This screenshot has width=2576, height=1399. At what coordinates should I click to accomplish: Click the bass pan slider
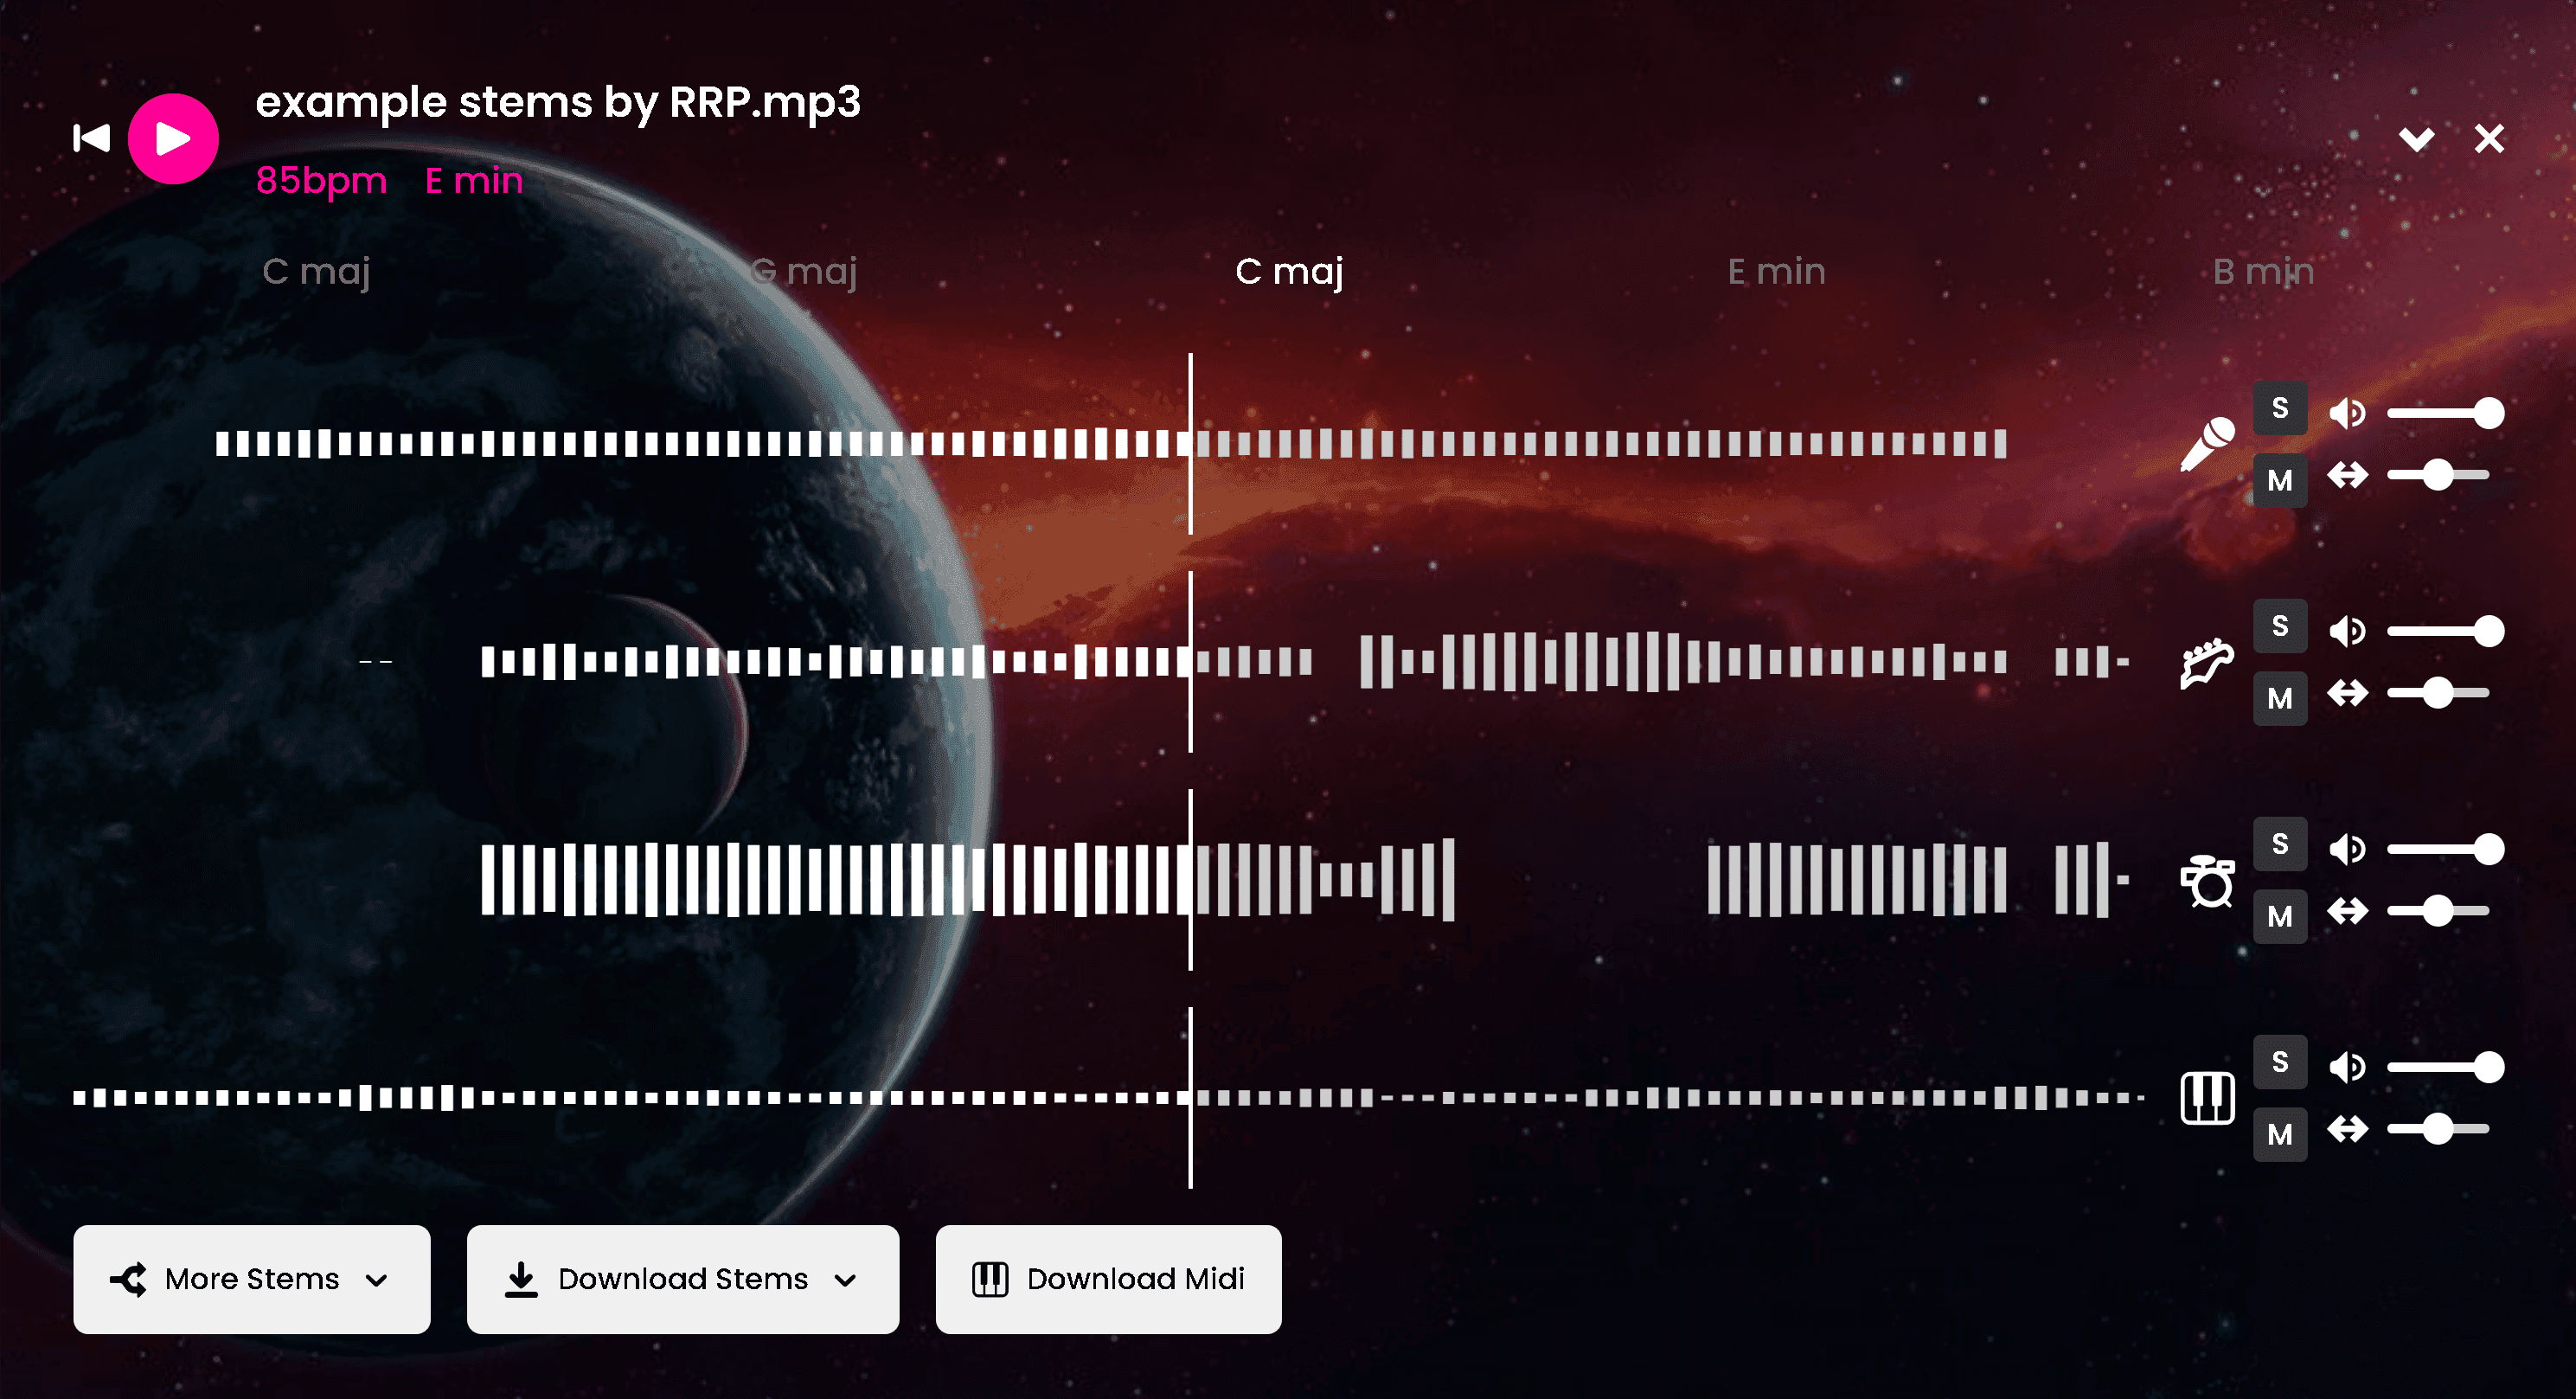pos(2438,693)
